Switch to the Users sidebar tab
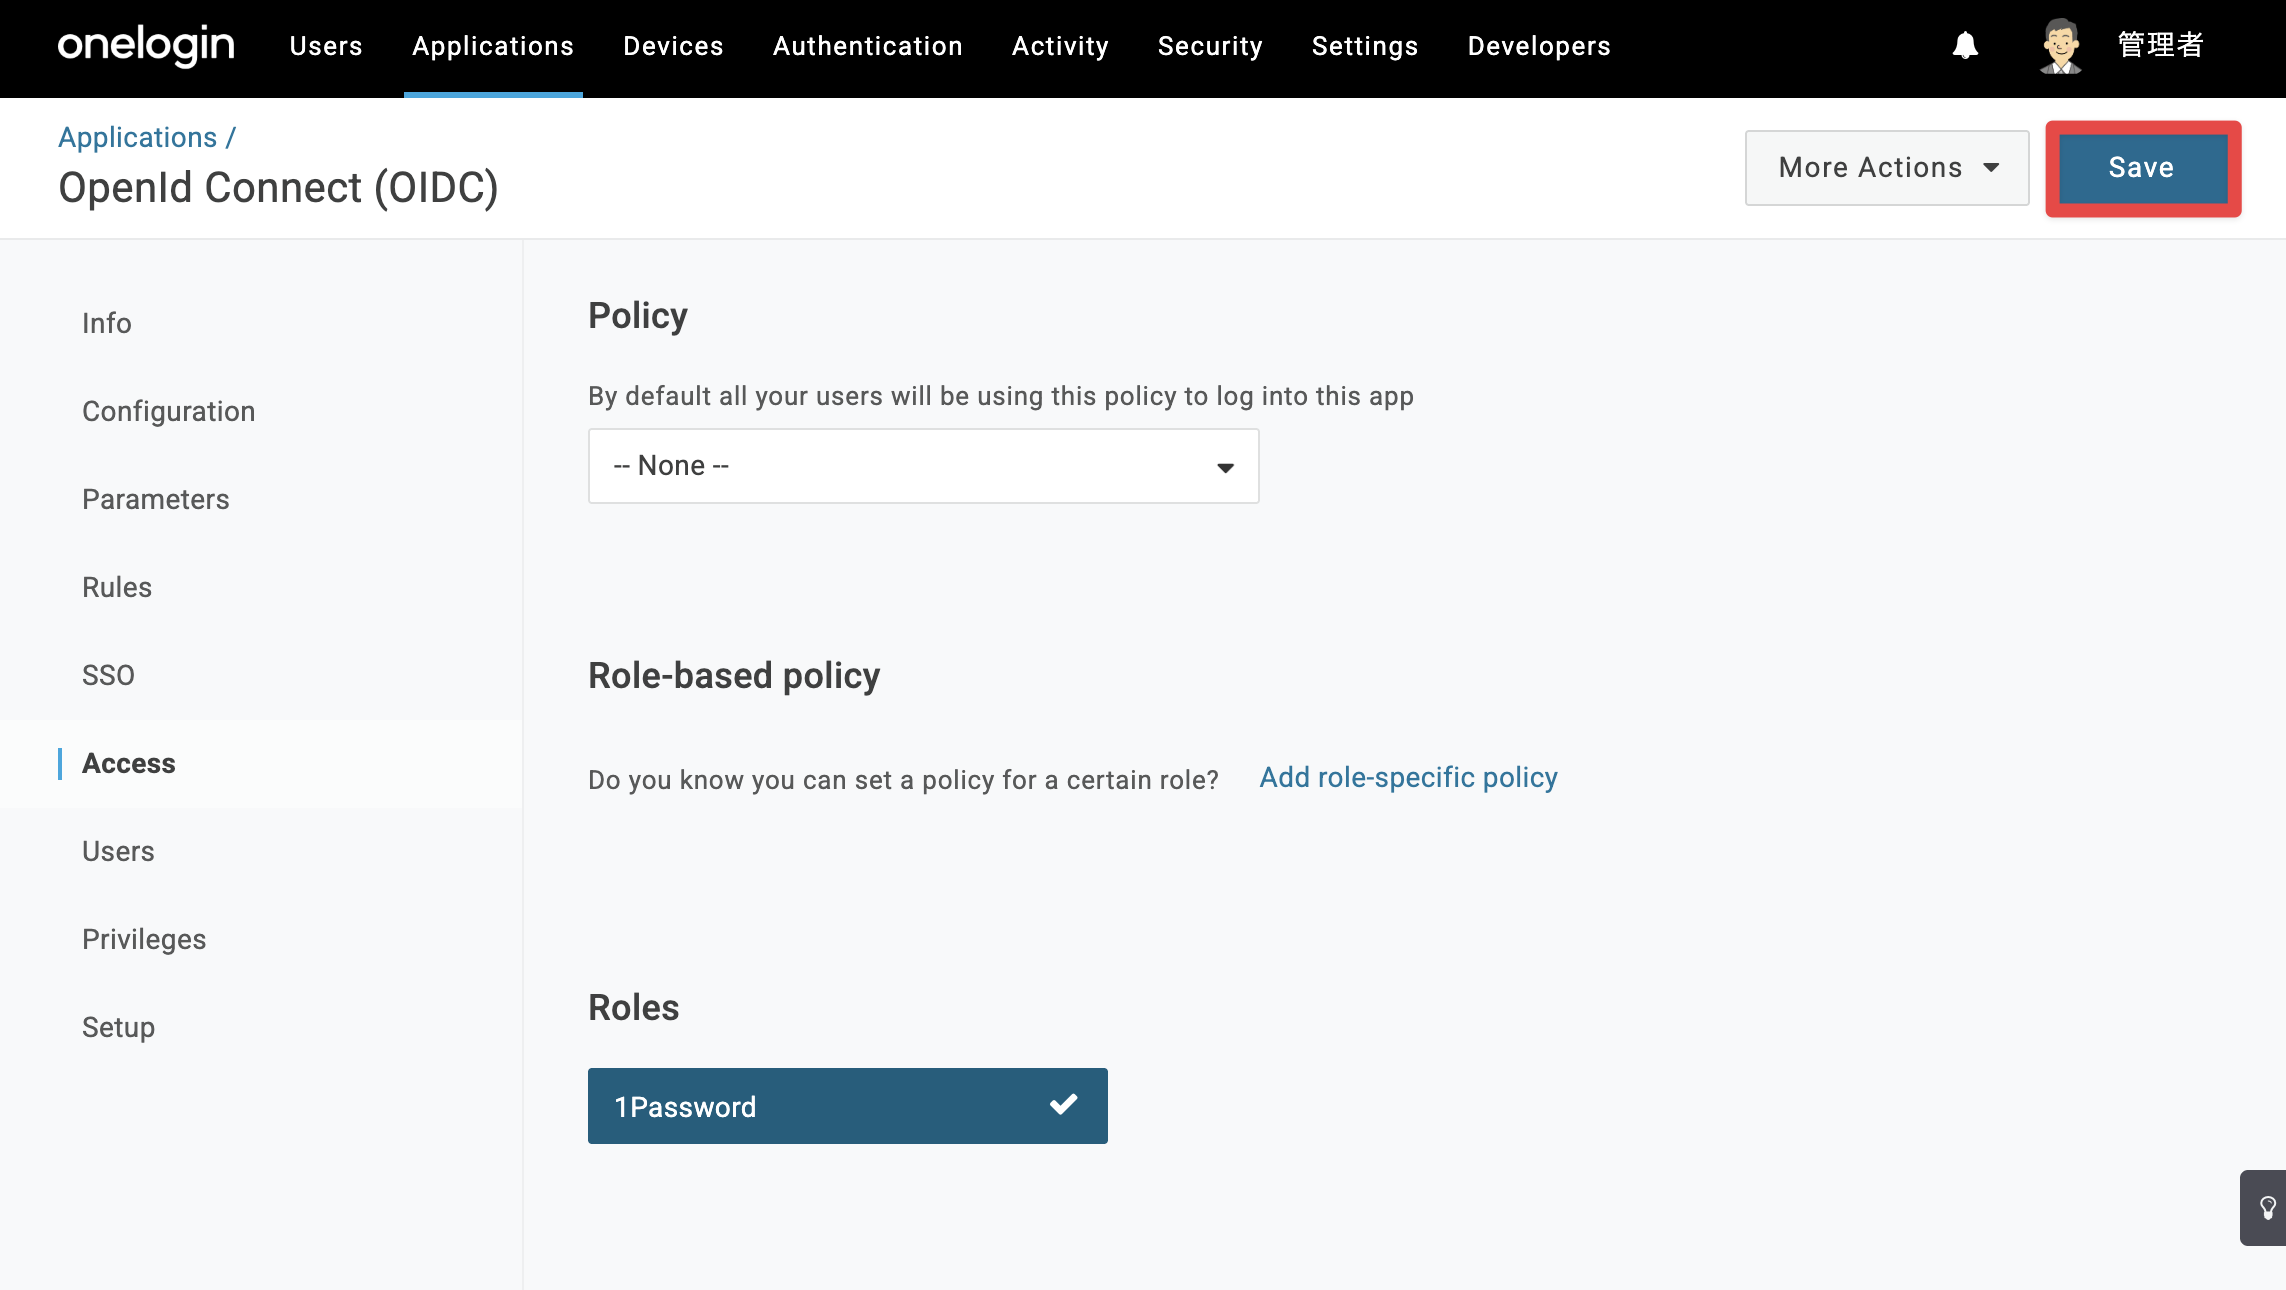 [118, 851]
